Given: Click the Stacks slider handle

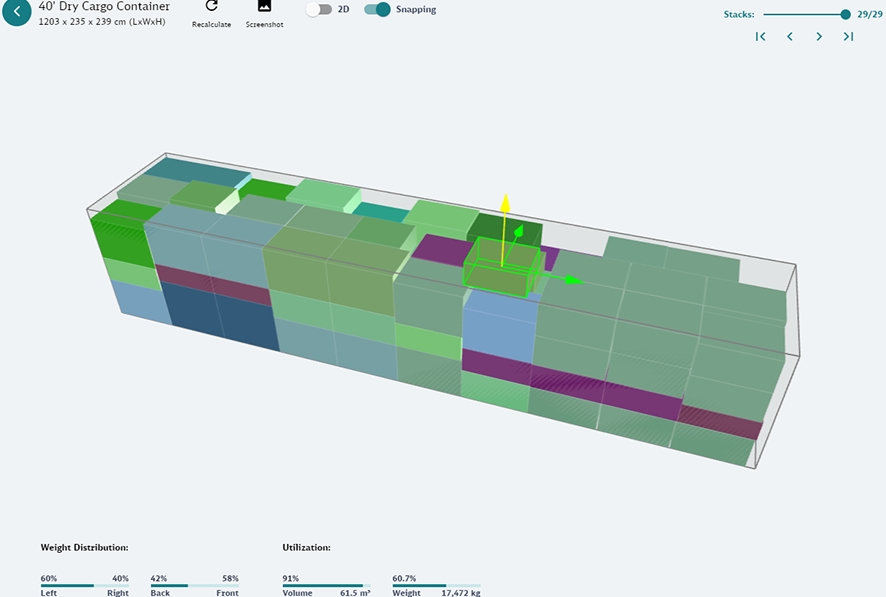Looking at the screenshot, I should click(846, 14).
